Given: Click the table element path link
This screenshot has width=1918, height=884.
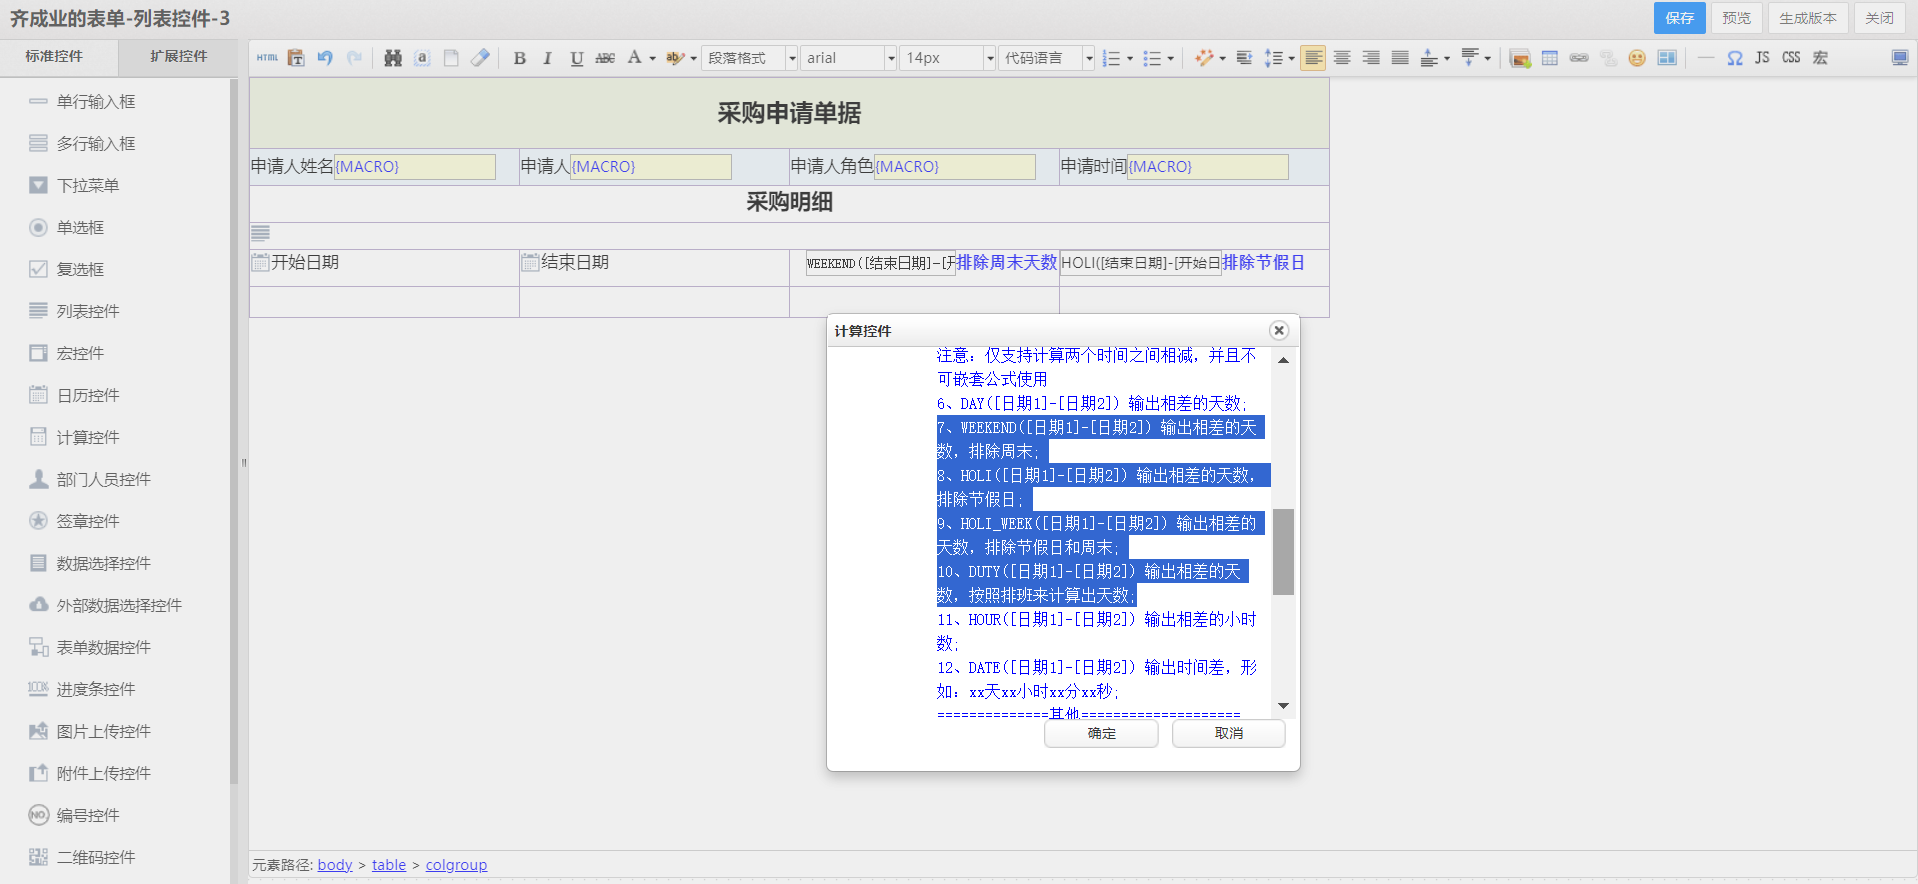Looking at the screenshot, I should [389, 865].
